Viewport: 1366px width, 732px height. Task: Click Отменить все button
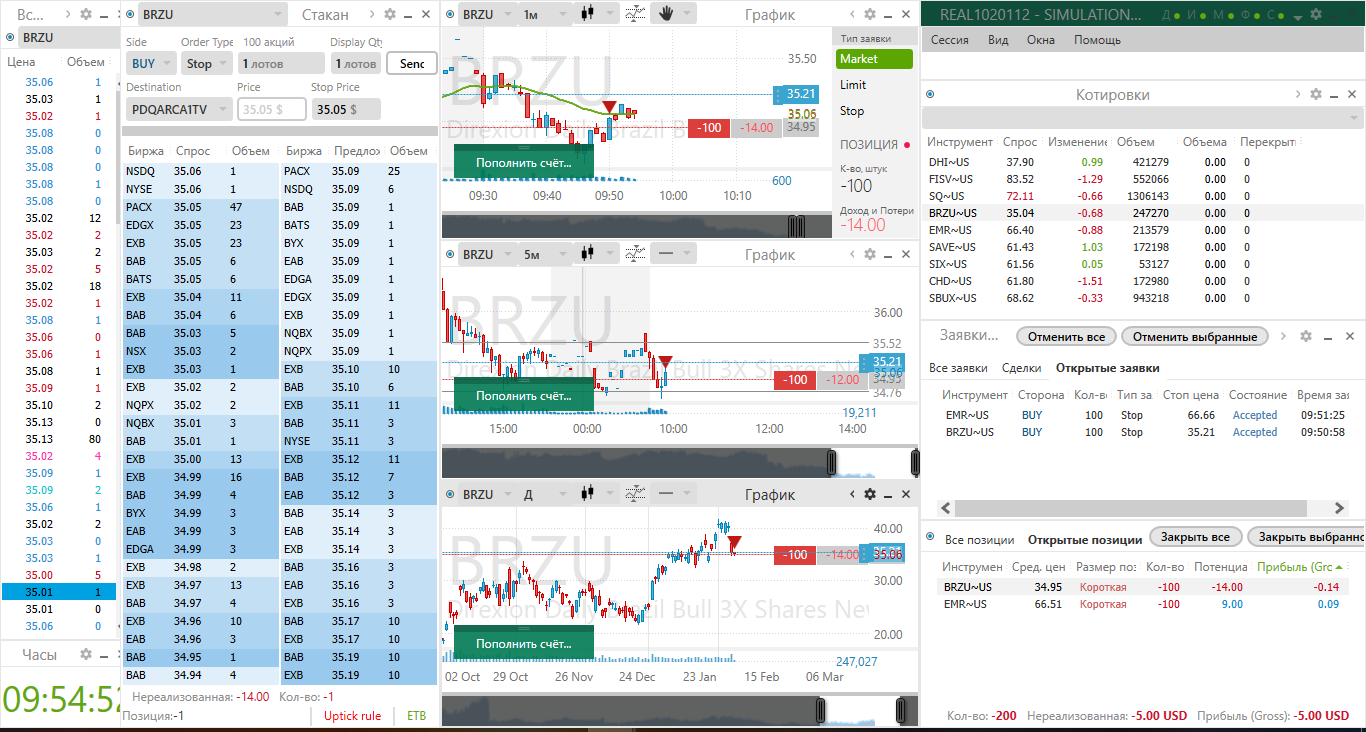click(1066, 336)
